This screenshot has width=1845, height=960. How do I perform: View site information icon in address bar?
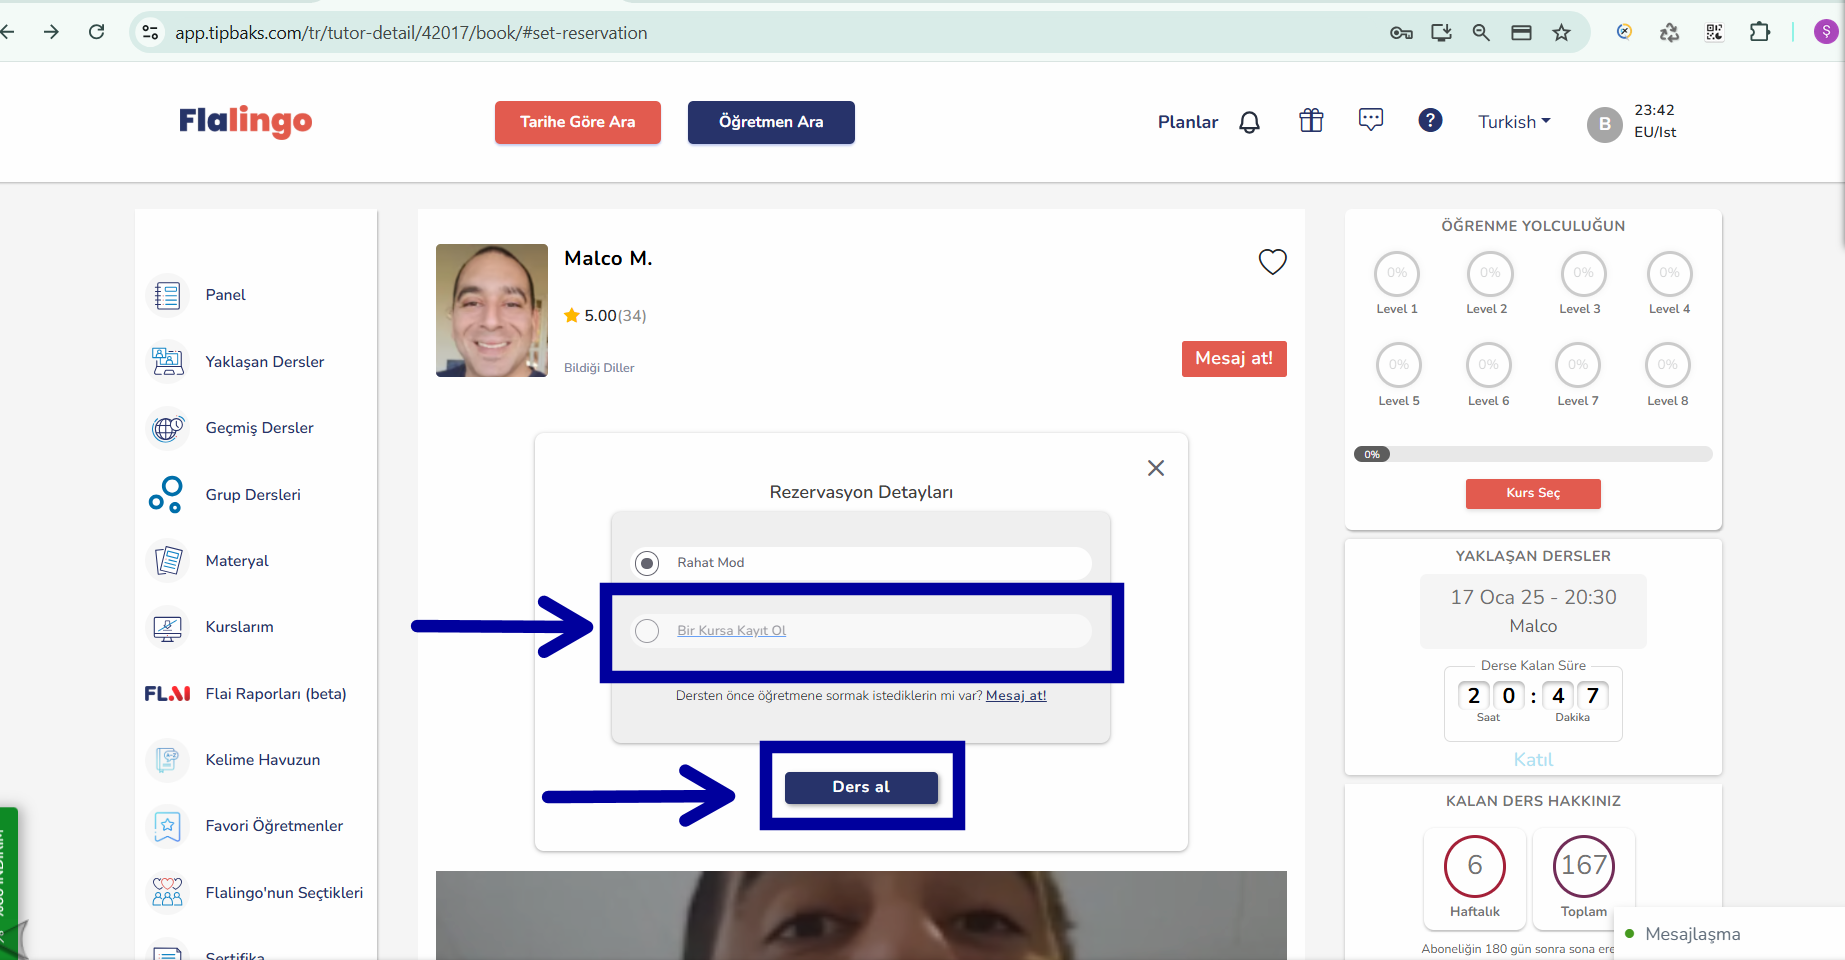pyautogui.click(x=150, y=33)
